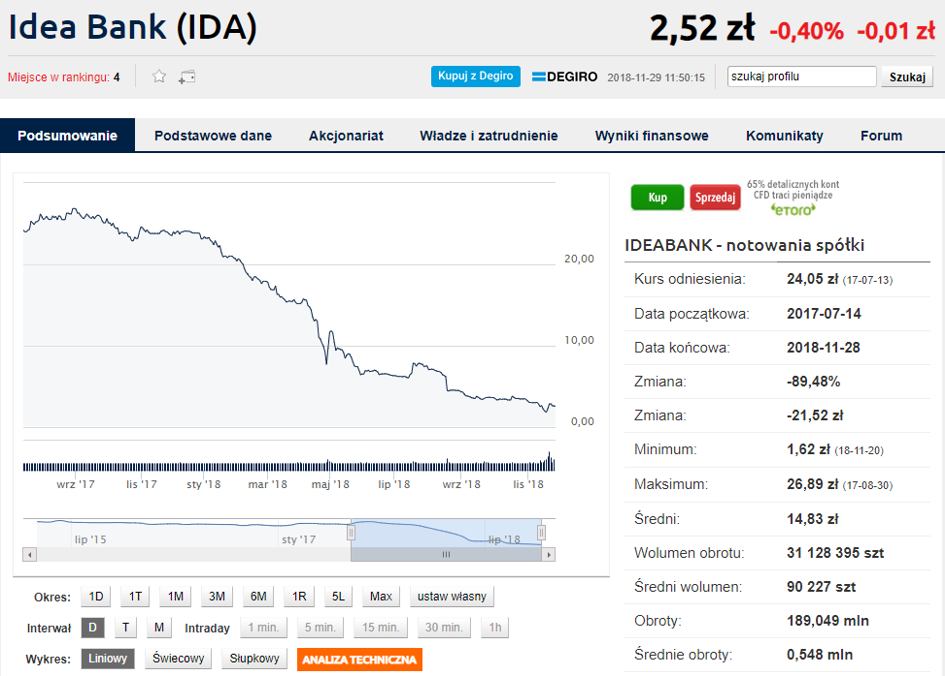The image size is (945, 676).
Task: Select 15 min. intraday interval
Action: coord(380,628)
